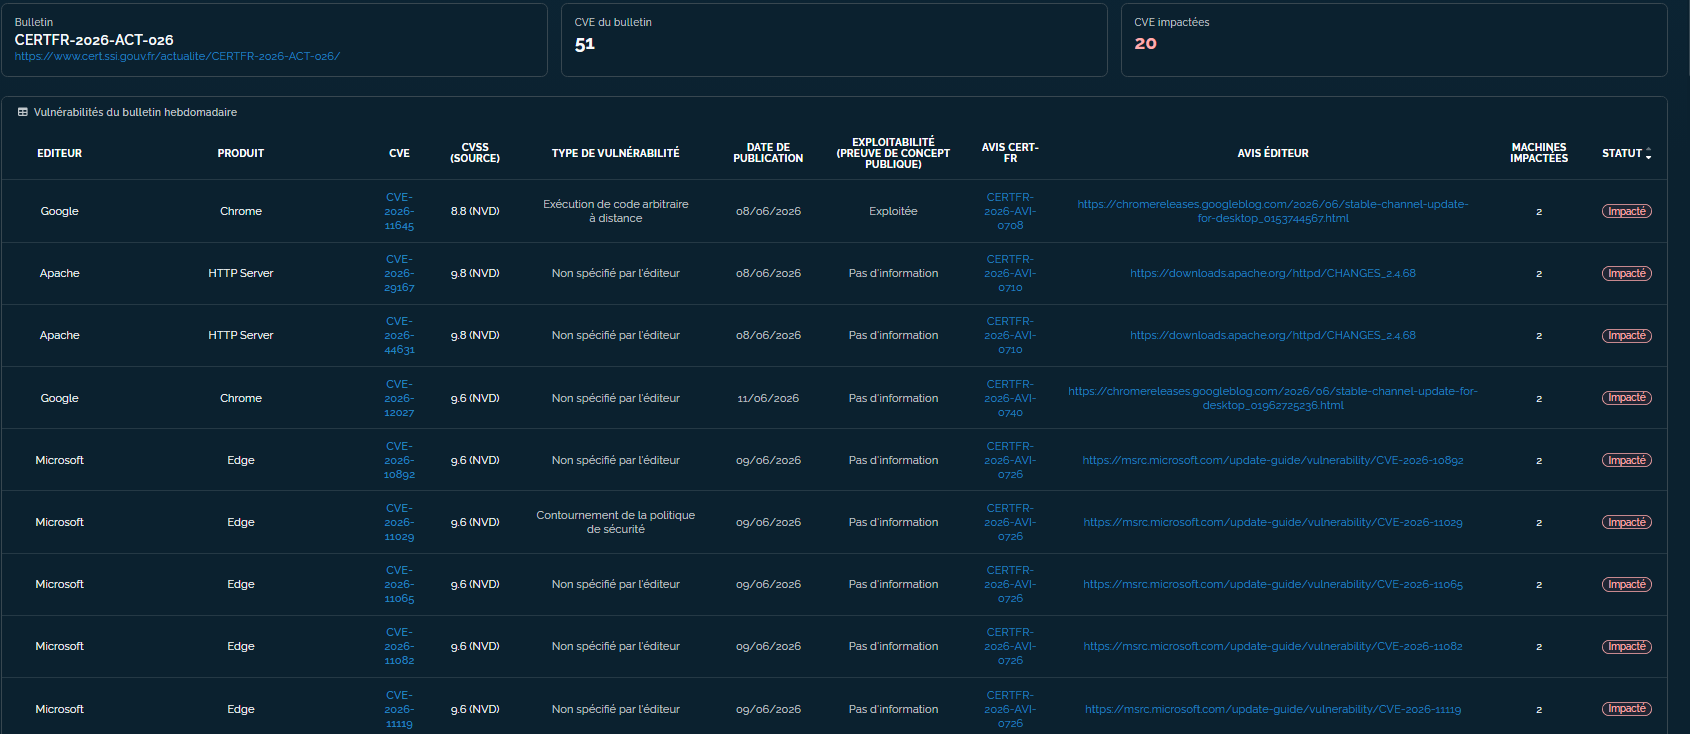Open the CVE-2026-11645 link in the CVE column
Image resolution: width=1690 pixels, height=734 pixels.
coord(399,211)
